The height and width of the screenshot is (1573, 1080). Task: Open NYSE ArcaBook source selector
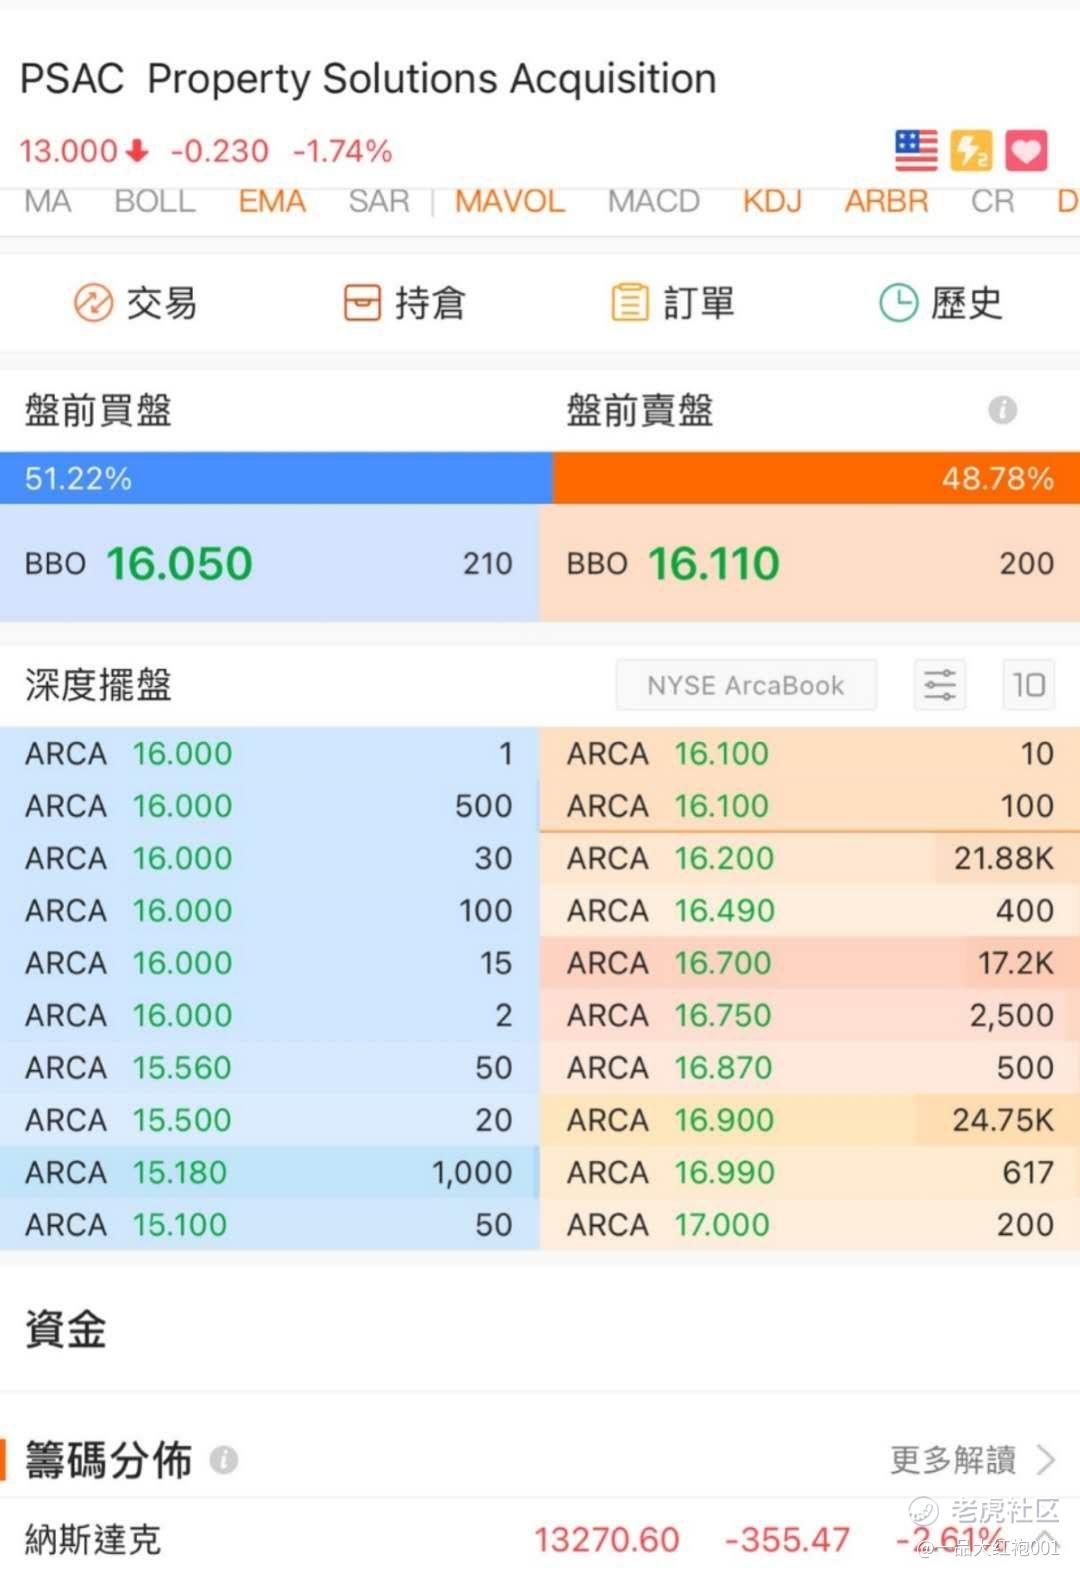tap(746, 685)
